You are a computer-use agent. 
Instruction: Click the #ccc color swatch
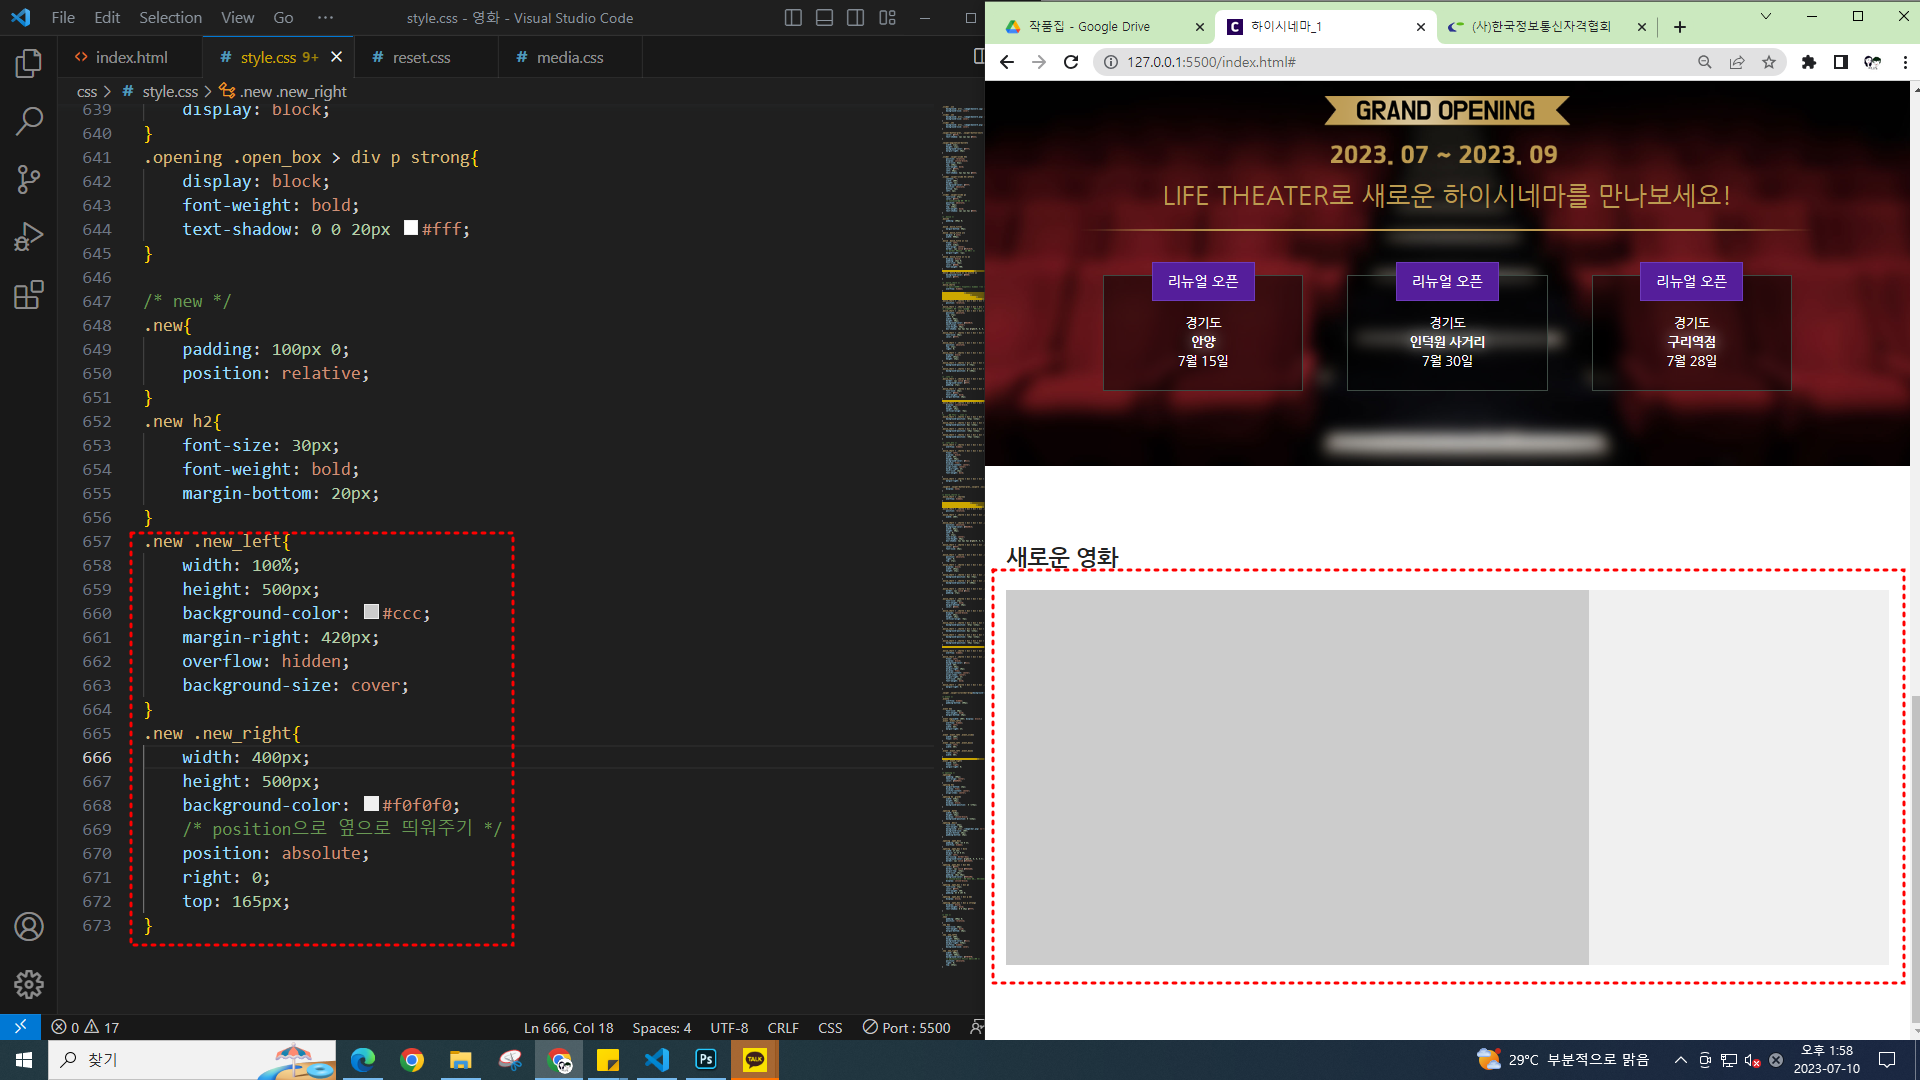coord(371,612)
